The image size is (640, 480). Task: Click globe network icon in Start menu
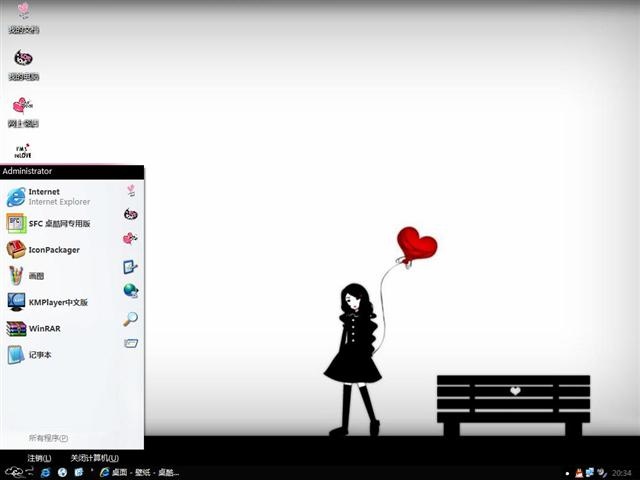point(131,291)
